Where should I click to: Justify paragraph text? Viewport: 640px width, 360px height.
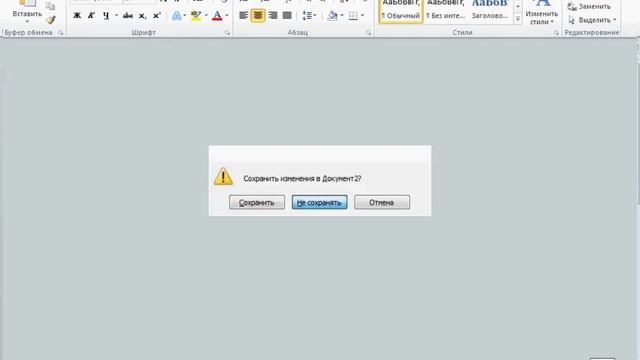click(x=287, y=16)
